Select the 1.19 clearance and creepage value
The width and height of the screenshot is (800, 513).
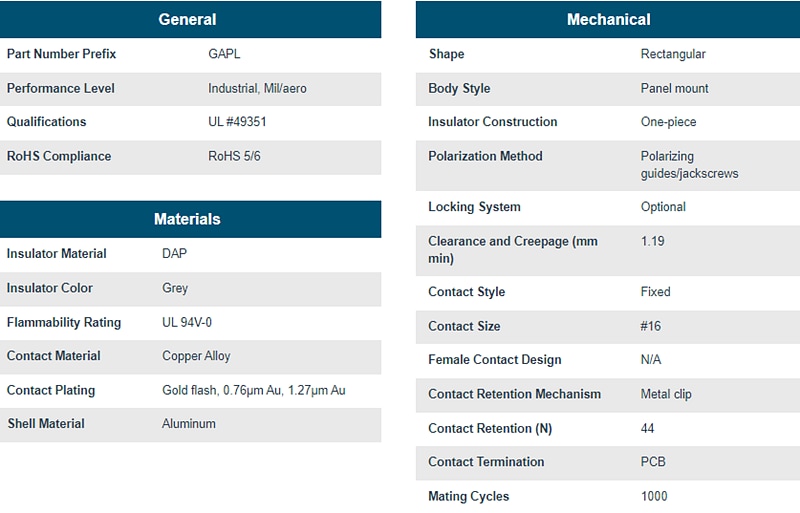[x=652, y=241]
